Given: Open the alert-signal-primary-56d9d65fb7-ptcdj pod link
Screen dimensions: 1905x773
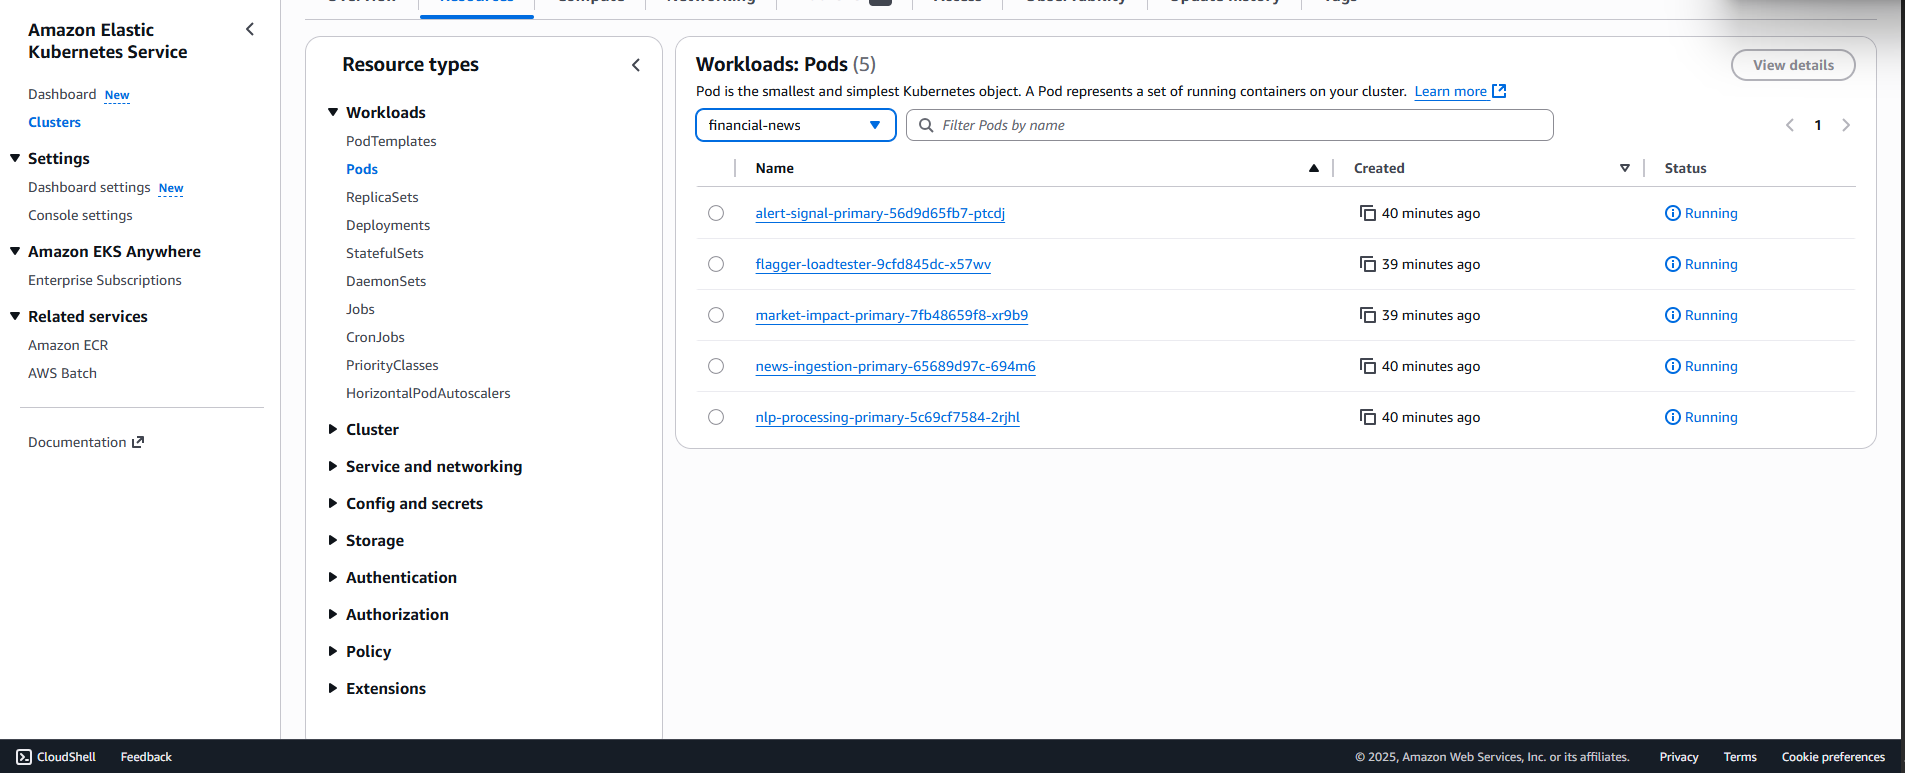Looking at the screenshot, I should (x=880, y=213).
